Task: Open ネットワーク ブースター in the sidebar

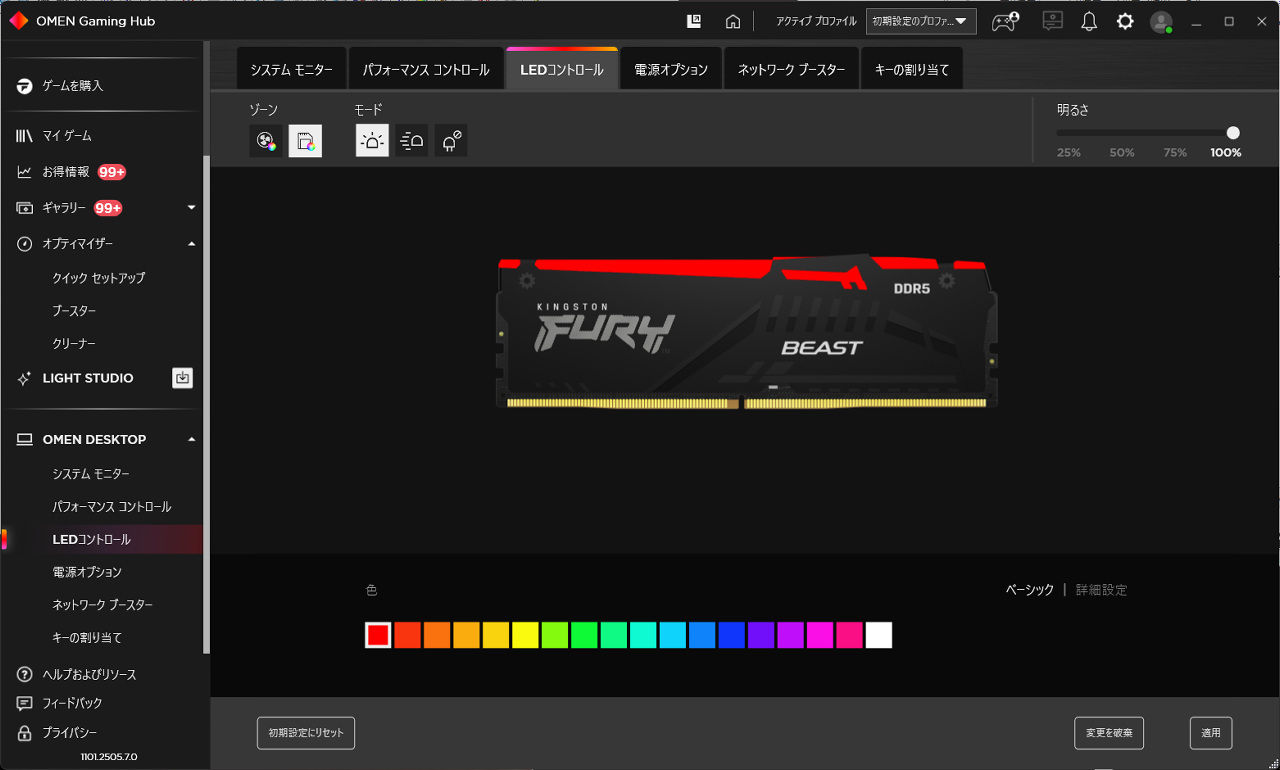Action: pyautogui.click(x=102, y=605)
